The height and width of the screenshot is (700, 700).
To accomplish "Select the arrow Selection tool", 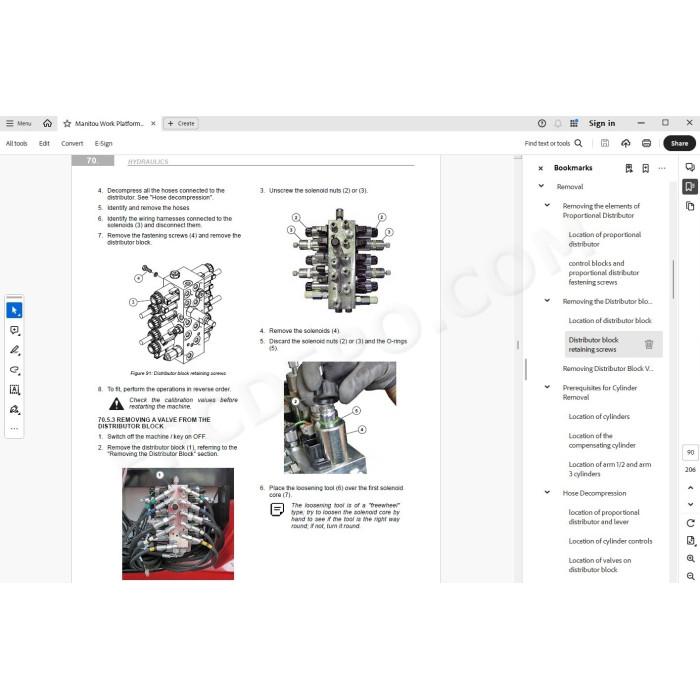I will click(x=14, y=310).
